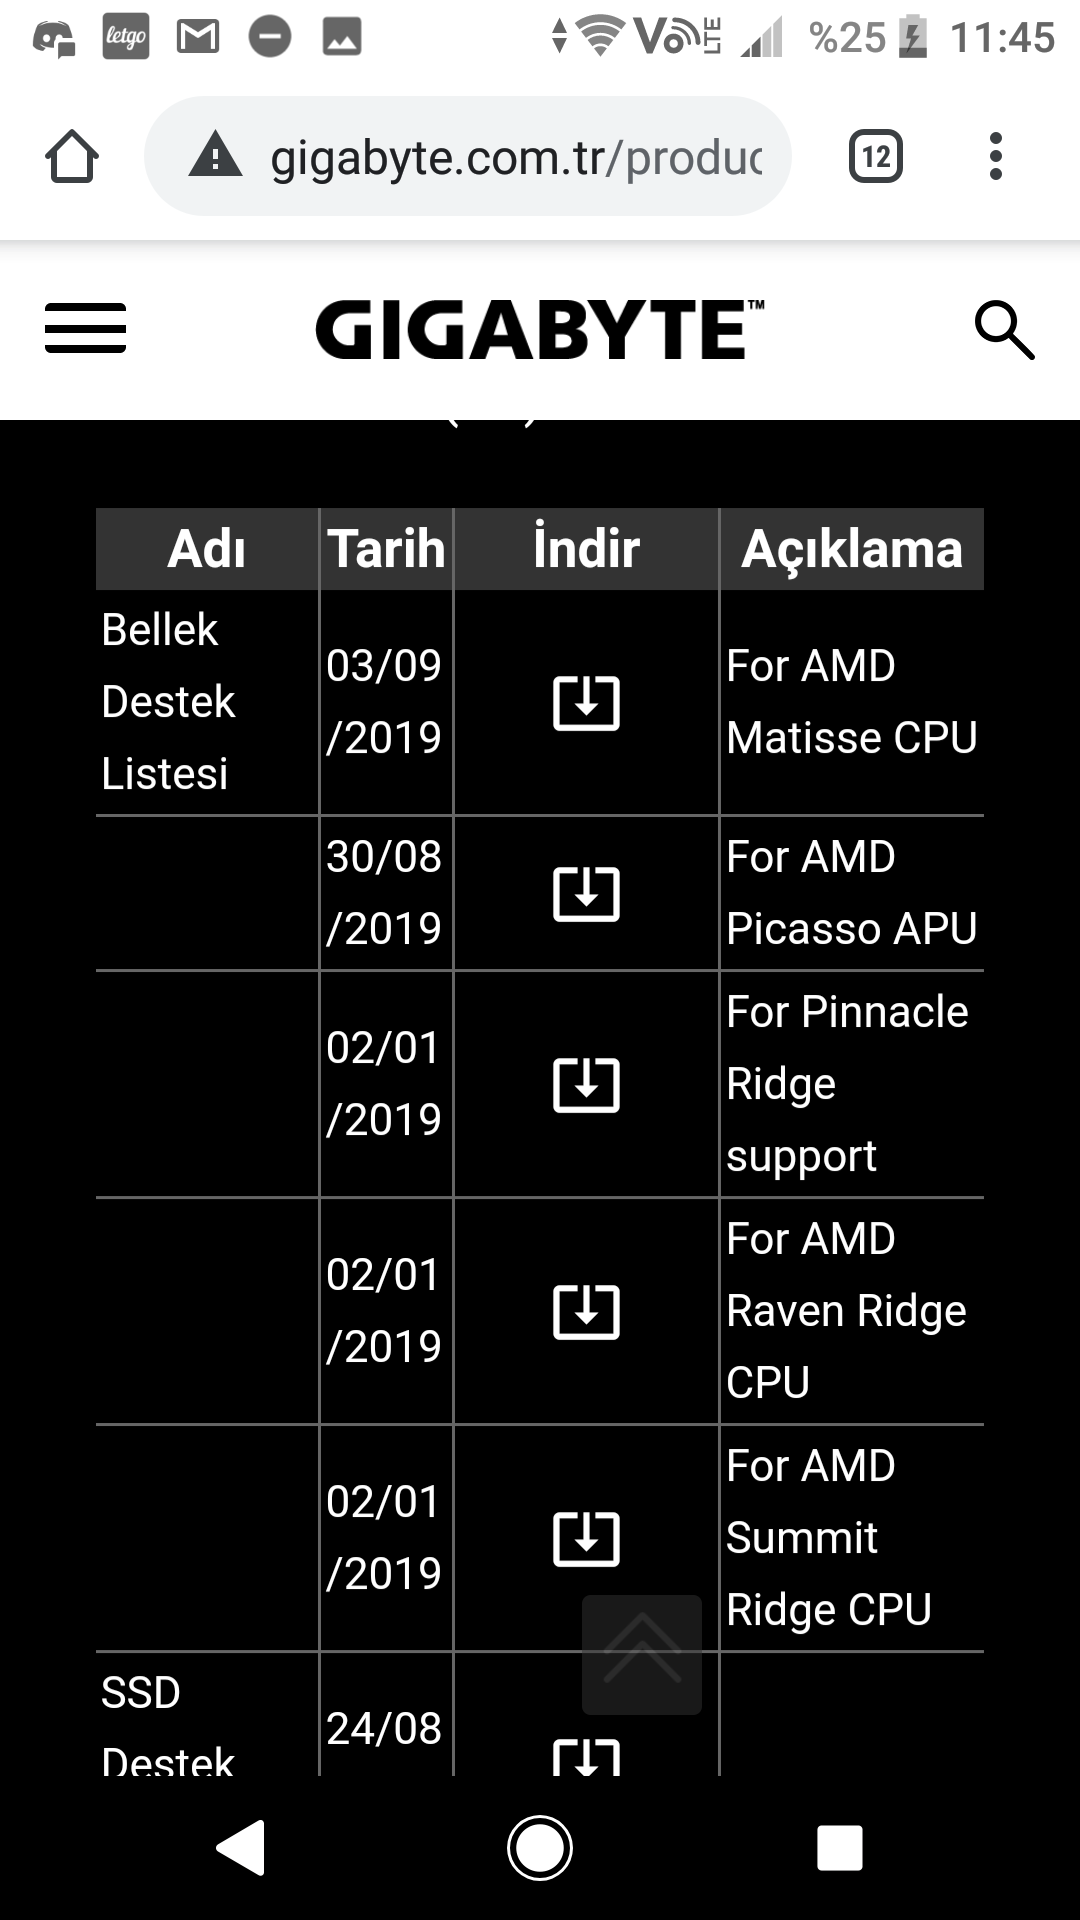This screenshot has height=1920, width=1080.
Task: Open Chrome's three-dot overflow menu
Action: [995, 157]
